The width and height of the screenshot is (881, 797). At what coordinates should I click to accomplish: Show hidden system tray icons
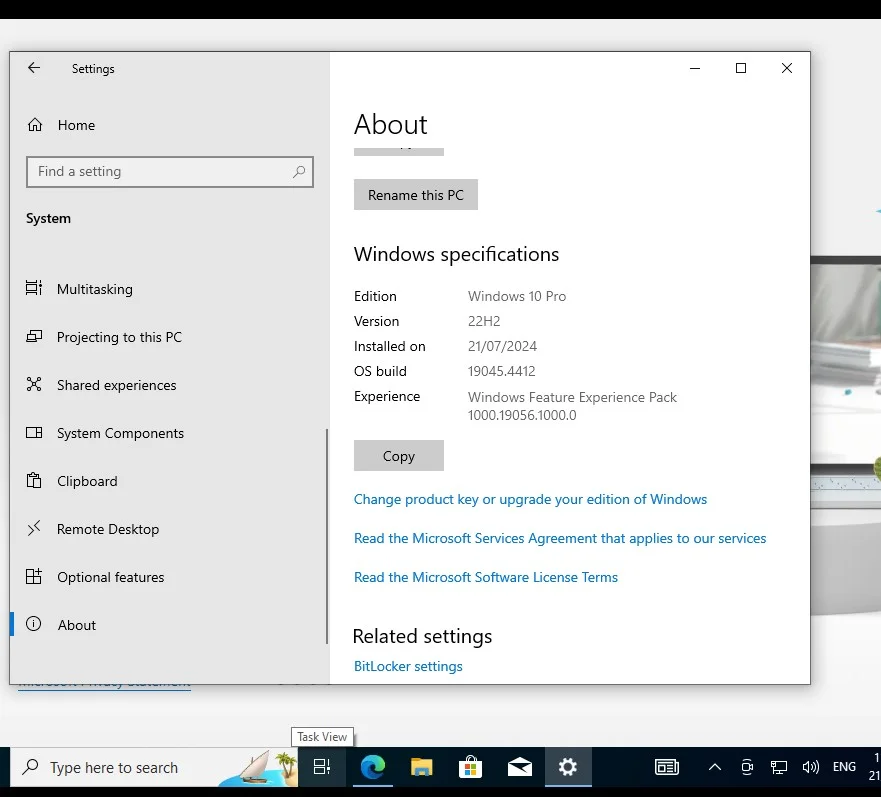click(x=715, y=767)
